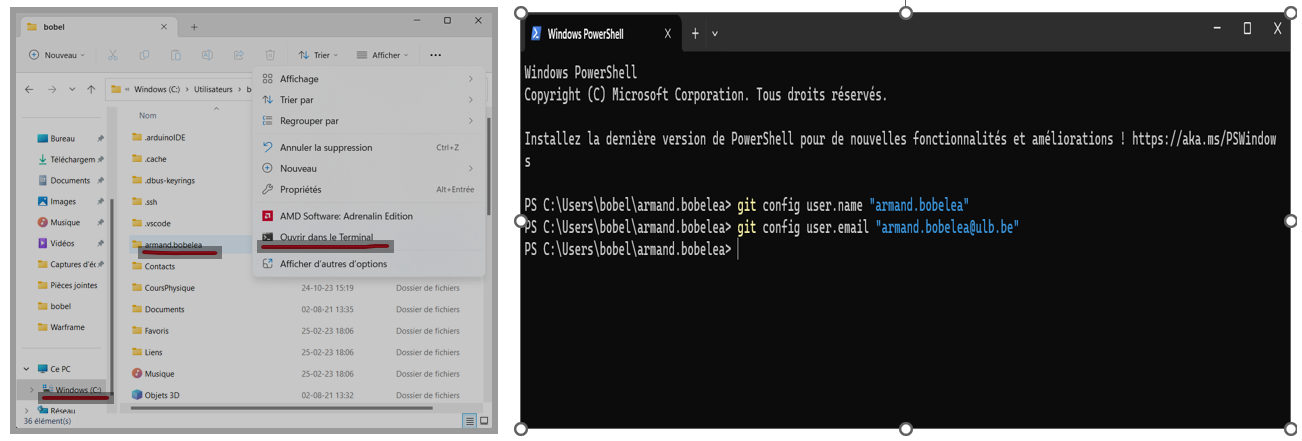
Task: Go up one folder level with up arrow
Action: (91, 89)
